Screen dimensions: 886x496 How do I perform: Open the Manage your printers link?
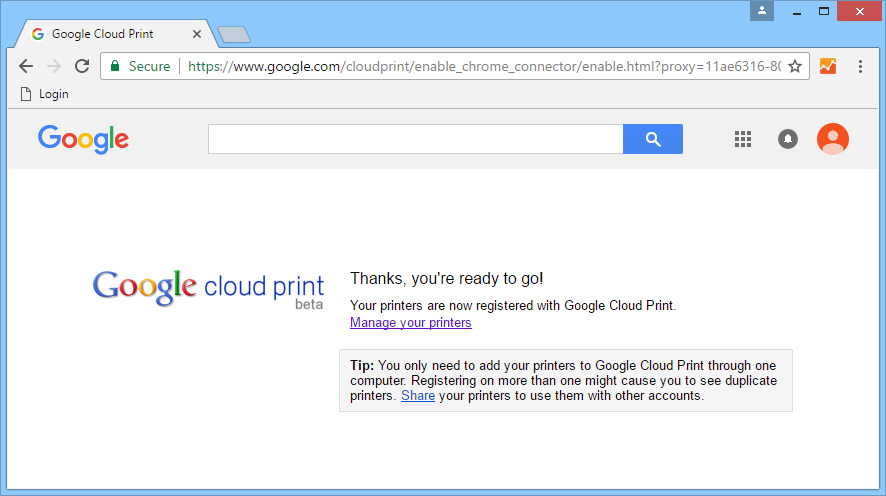click(x=410, y=323)
